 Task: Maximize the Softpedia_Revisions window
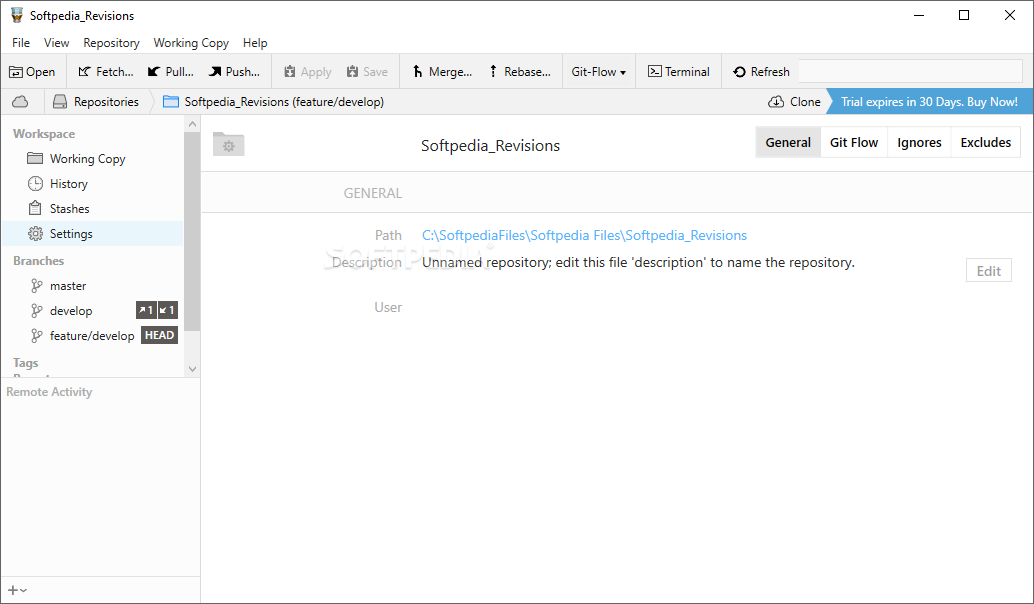pos(963,15)
